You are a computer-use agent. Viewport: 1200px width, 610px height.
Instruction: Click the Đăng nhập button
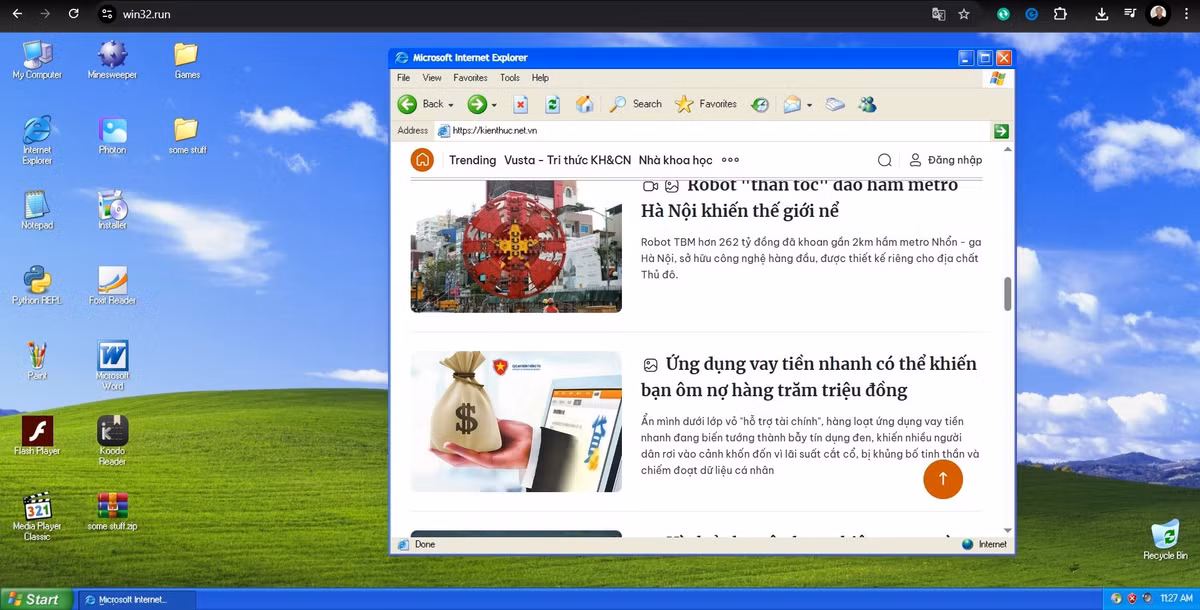pyautogui.click(x=948, y=159)
